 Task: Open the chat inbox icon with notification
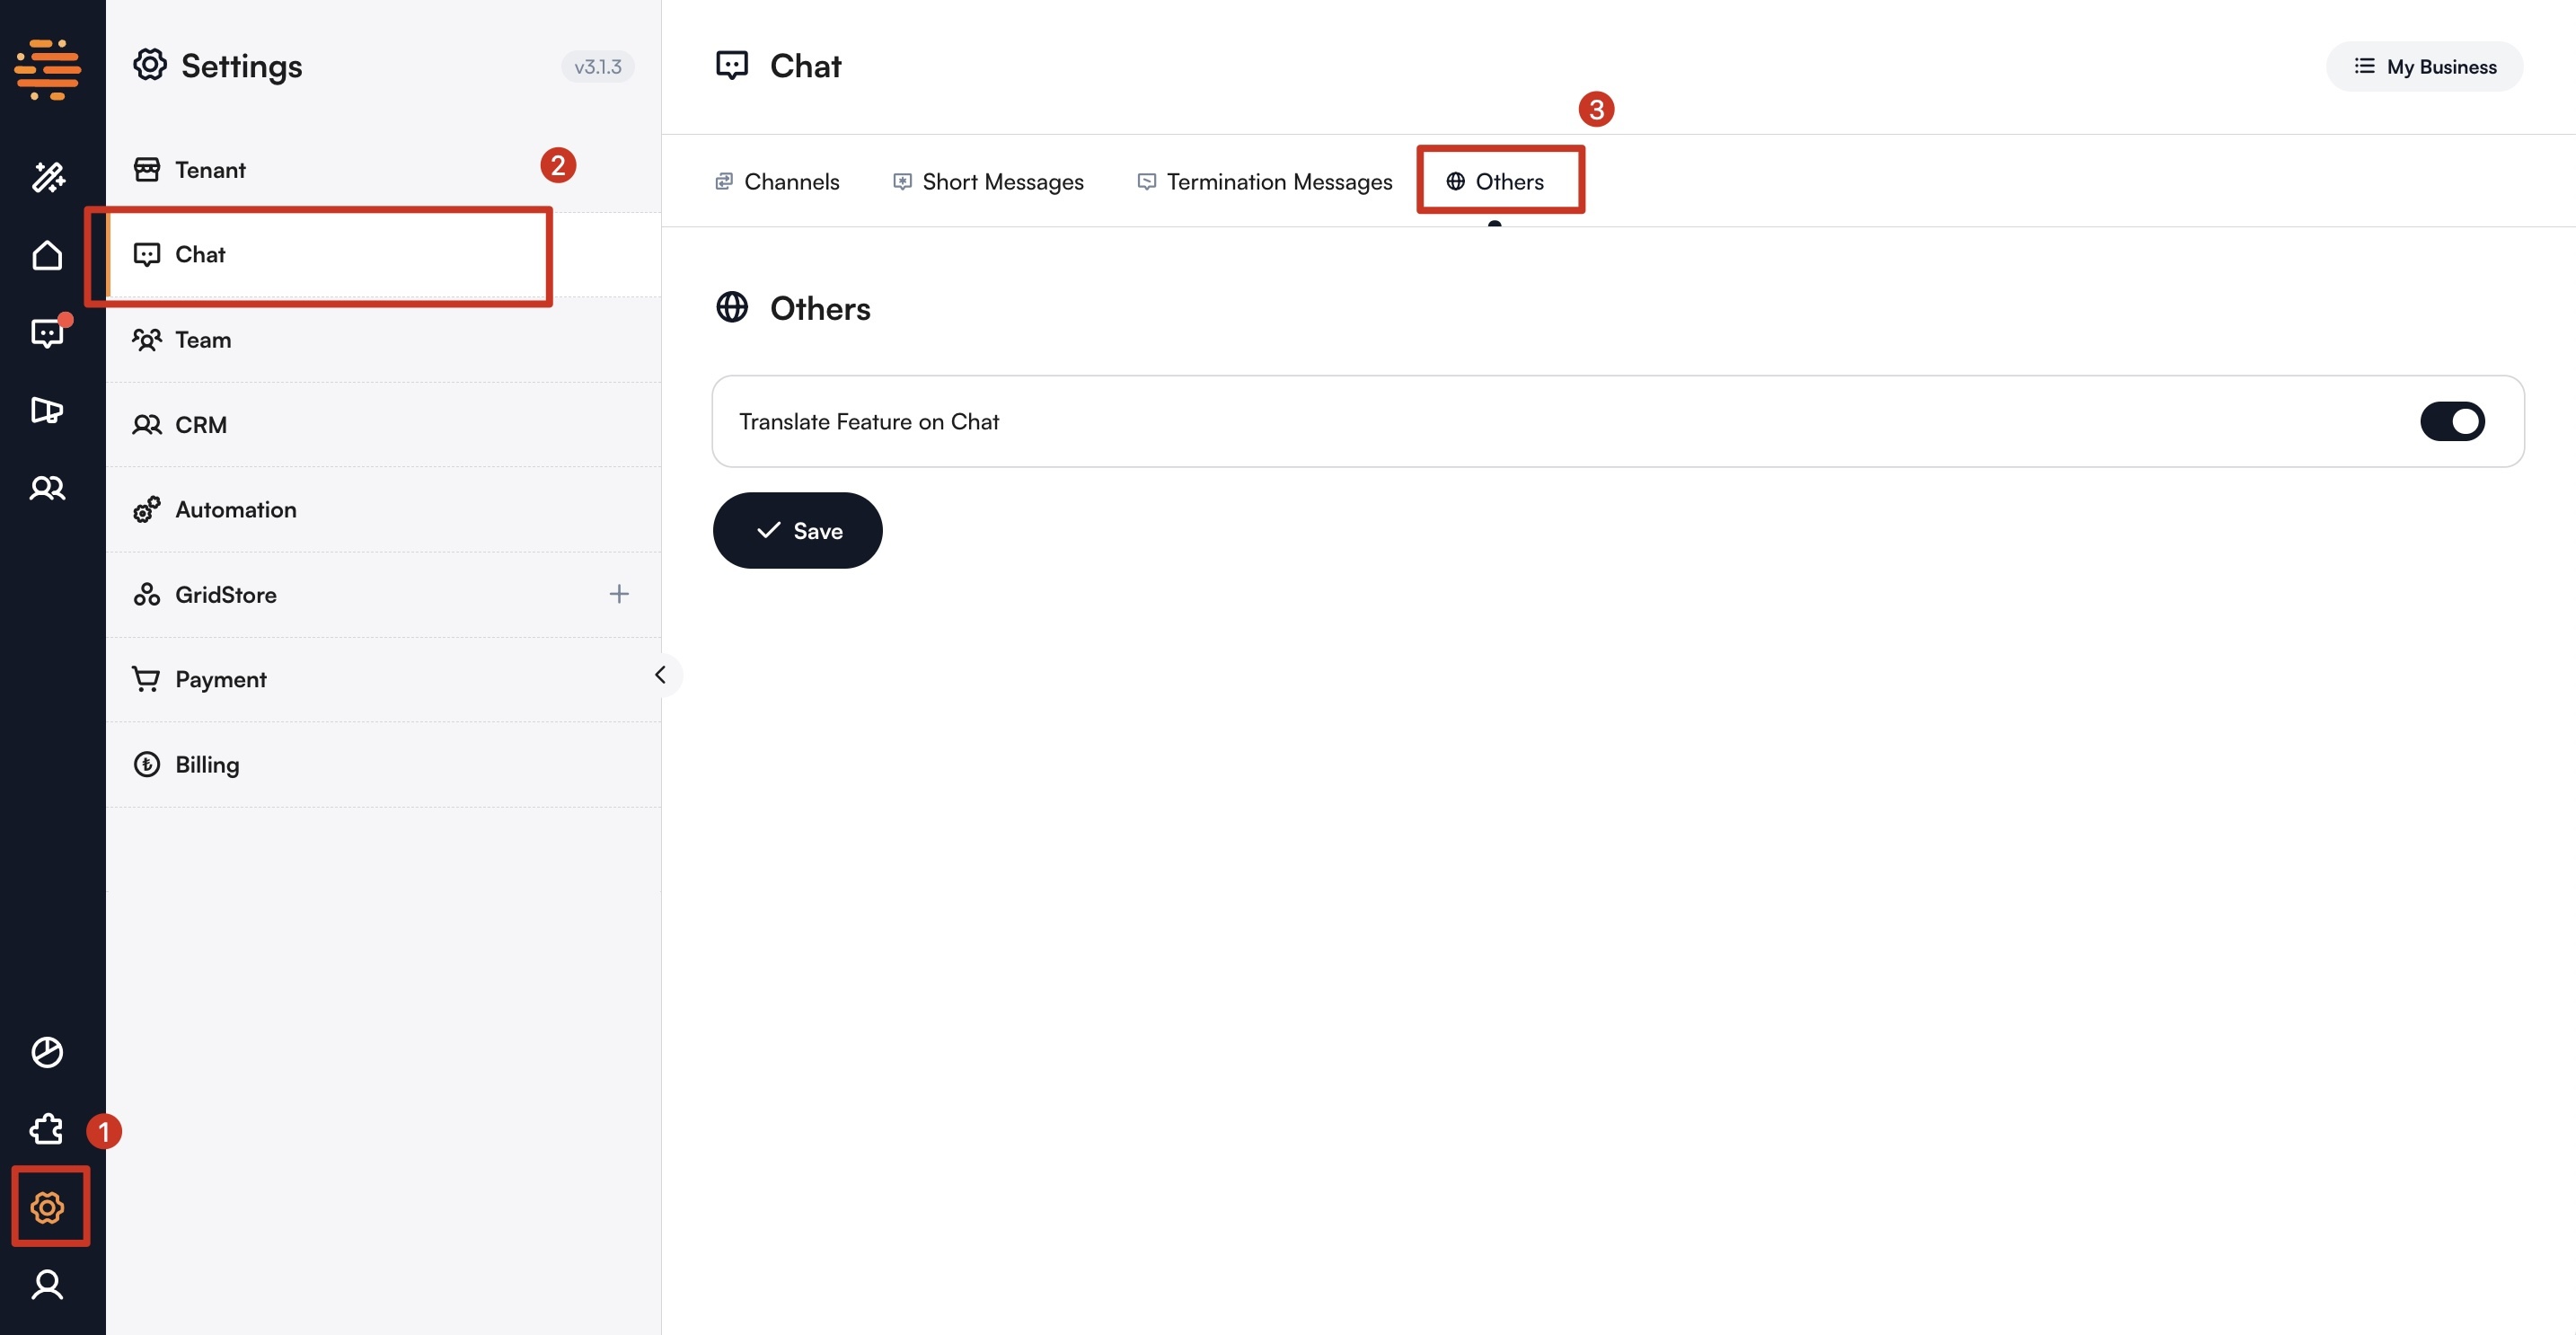click(47, 333)
